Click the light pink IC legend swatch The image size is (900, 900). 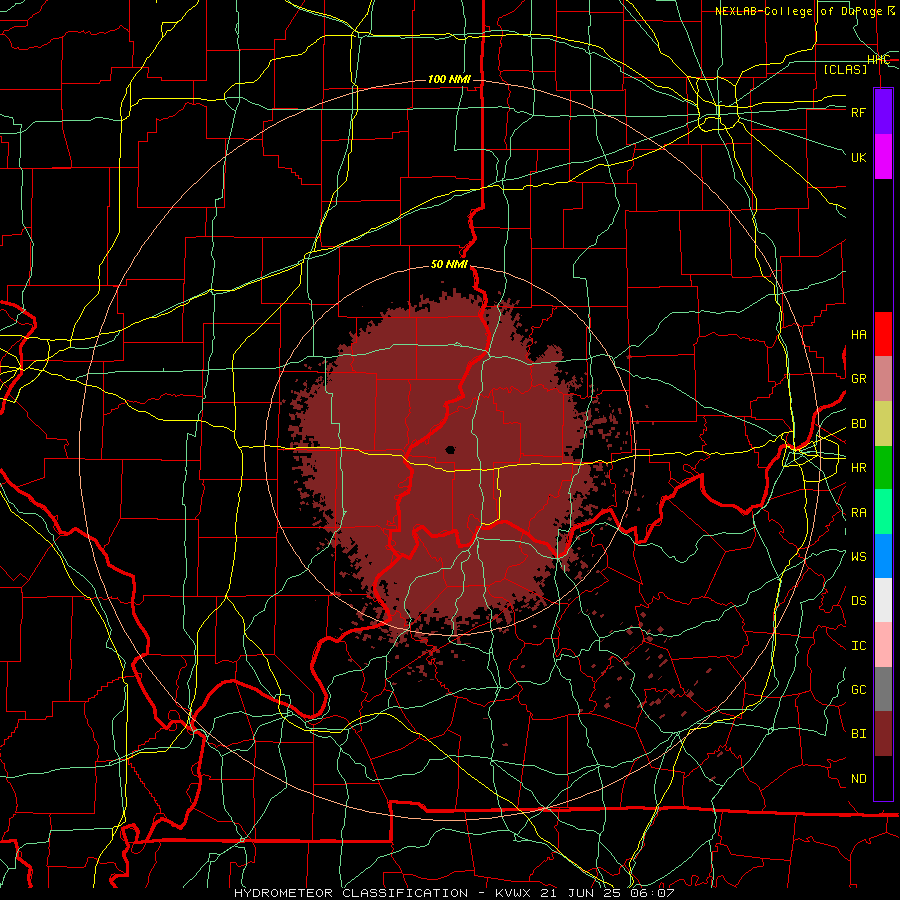click(883, 645)
